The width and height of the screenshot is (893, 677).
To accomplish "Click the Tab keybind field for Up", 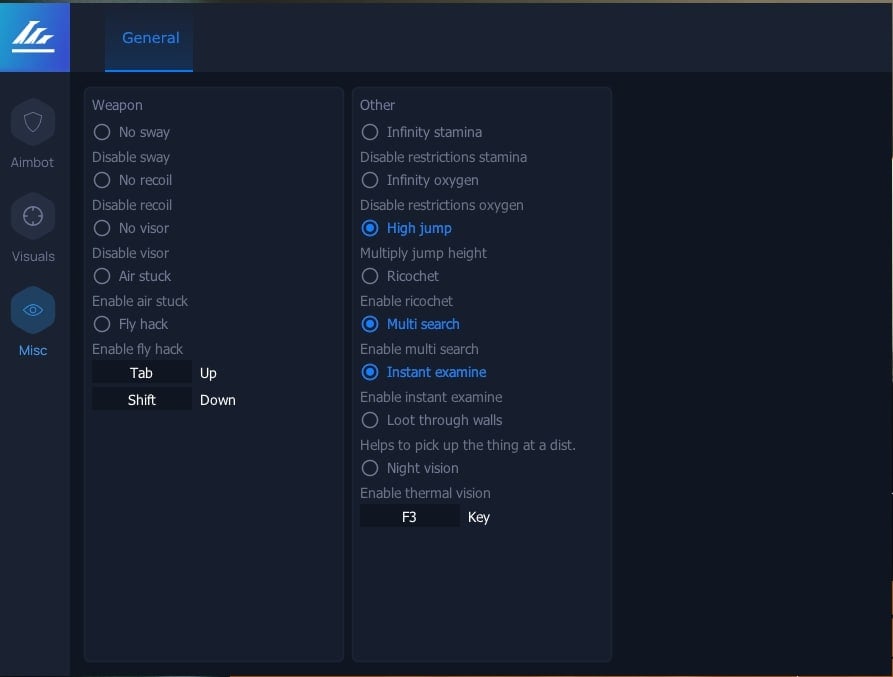I will [x=142, y=373].
